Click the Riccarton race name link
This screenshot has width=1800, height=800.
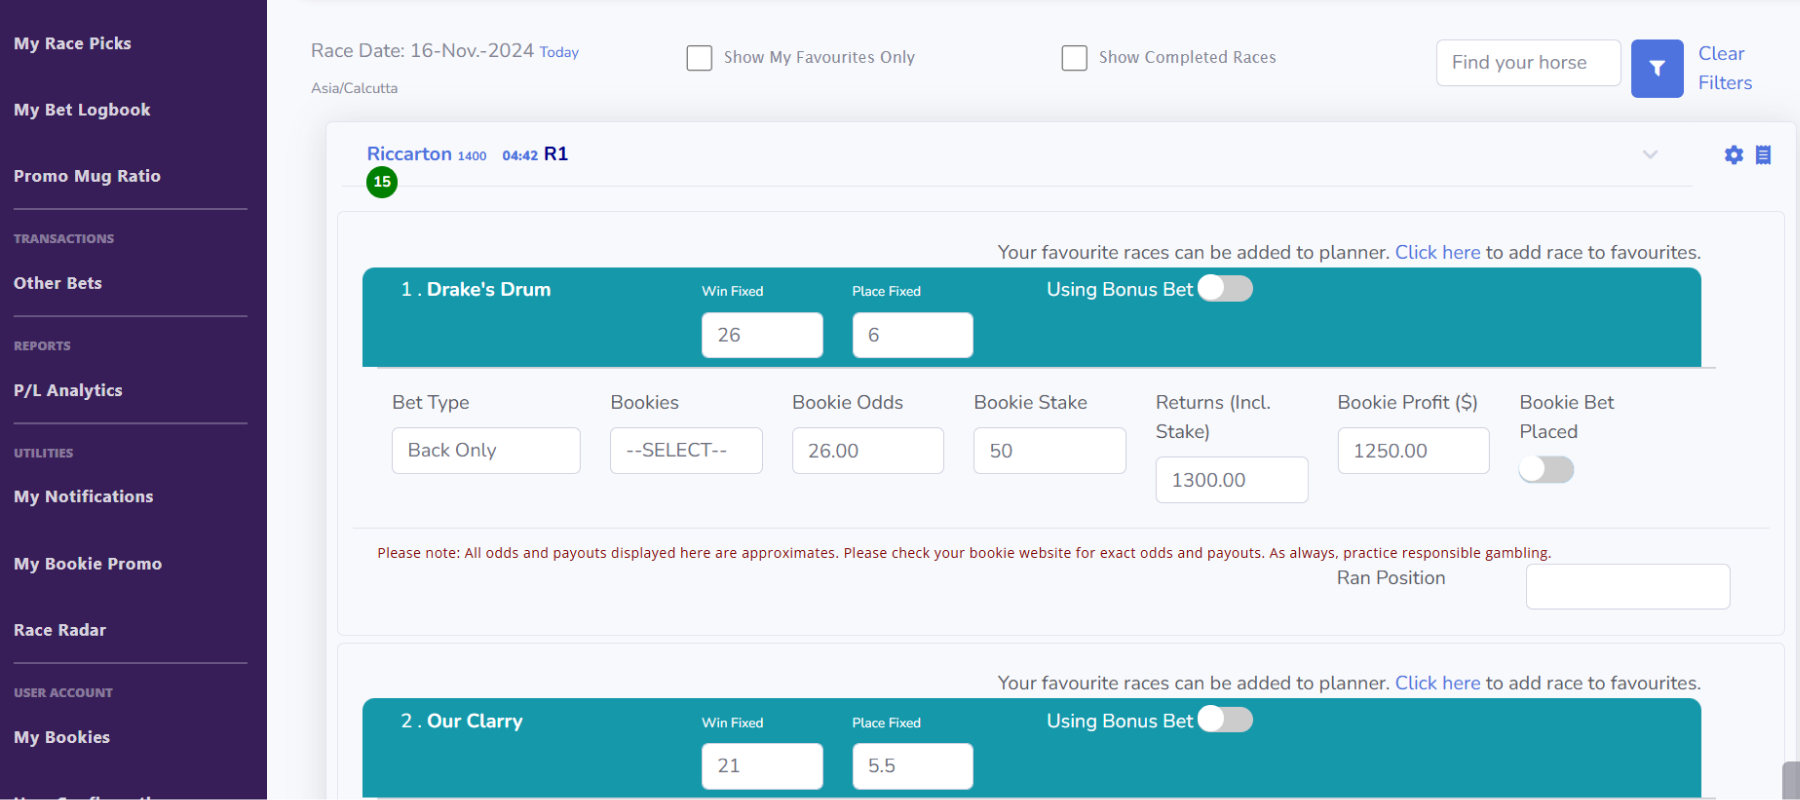[x=409, y=154]
